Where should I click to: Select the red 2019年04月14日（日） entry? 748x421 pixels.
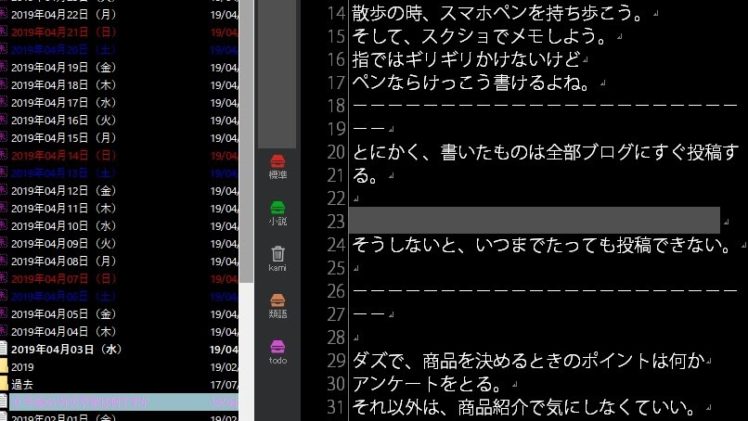[65, 156]
